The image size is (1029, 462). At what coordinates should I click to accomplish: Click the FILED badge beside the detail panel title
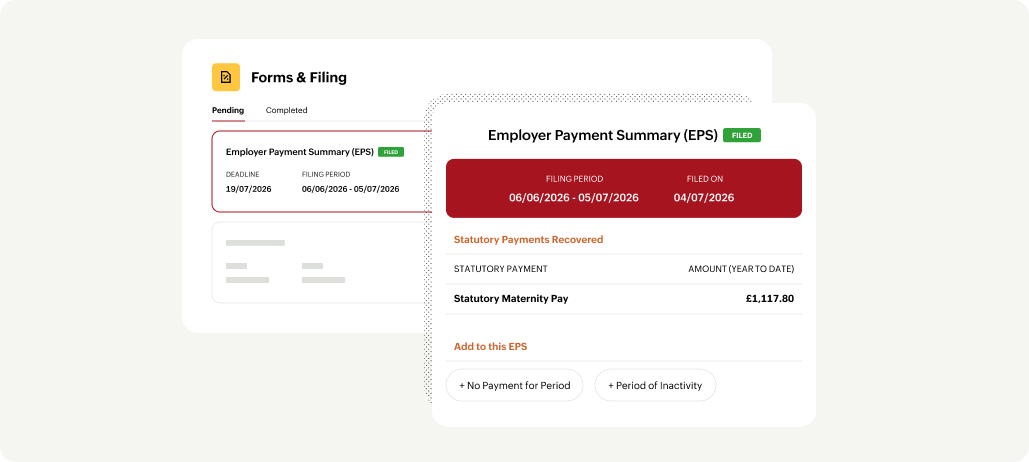pyautogui.click(x=742, y=136)
